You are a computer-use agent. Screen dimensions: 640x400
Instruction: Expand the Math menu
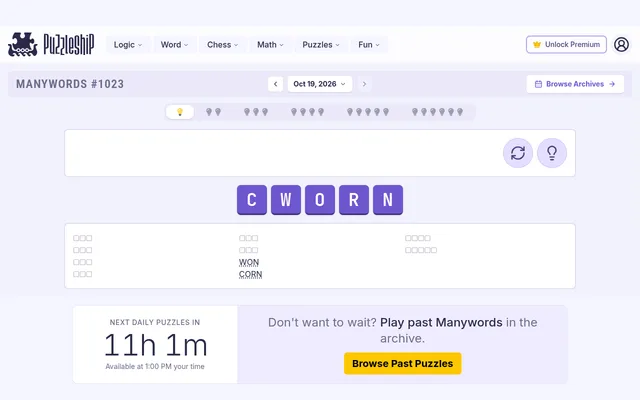click(x=270, y=44)
